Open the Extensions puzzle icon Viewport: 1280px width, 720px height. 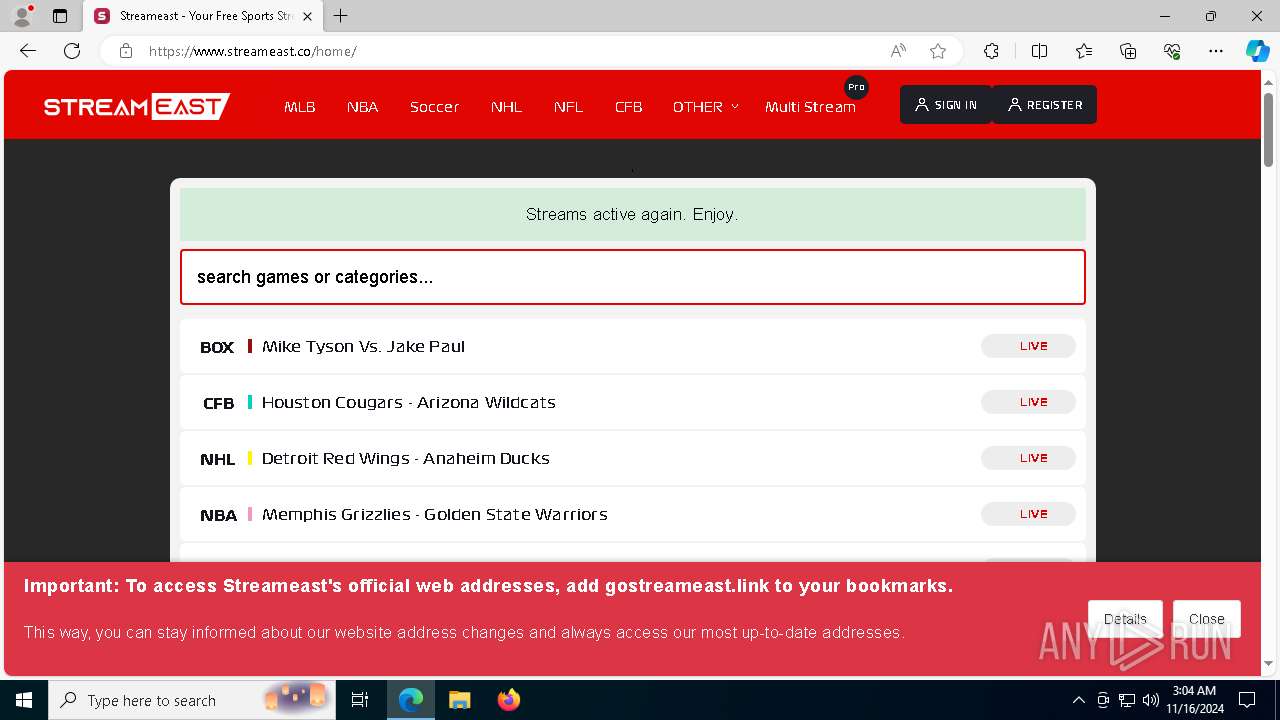[991, 51]
